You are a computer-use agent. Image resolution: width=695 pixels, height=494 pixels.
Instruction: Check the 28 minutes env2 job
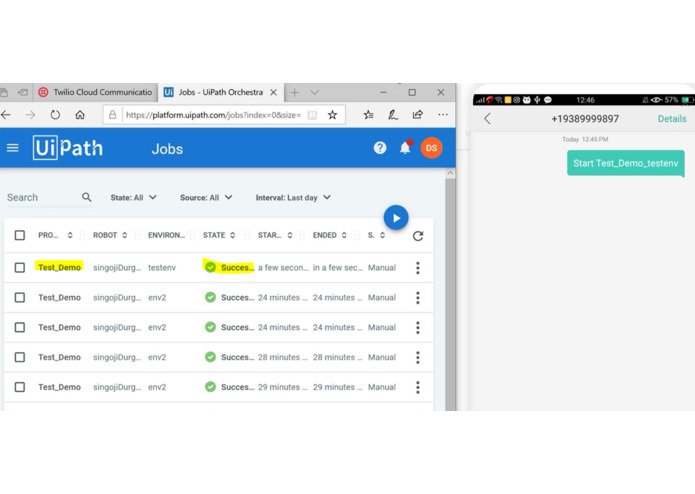(20, 357)
